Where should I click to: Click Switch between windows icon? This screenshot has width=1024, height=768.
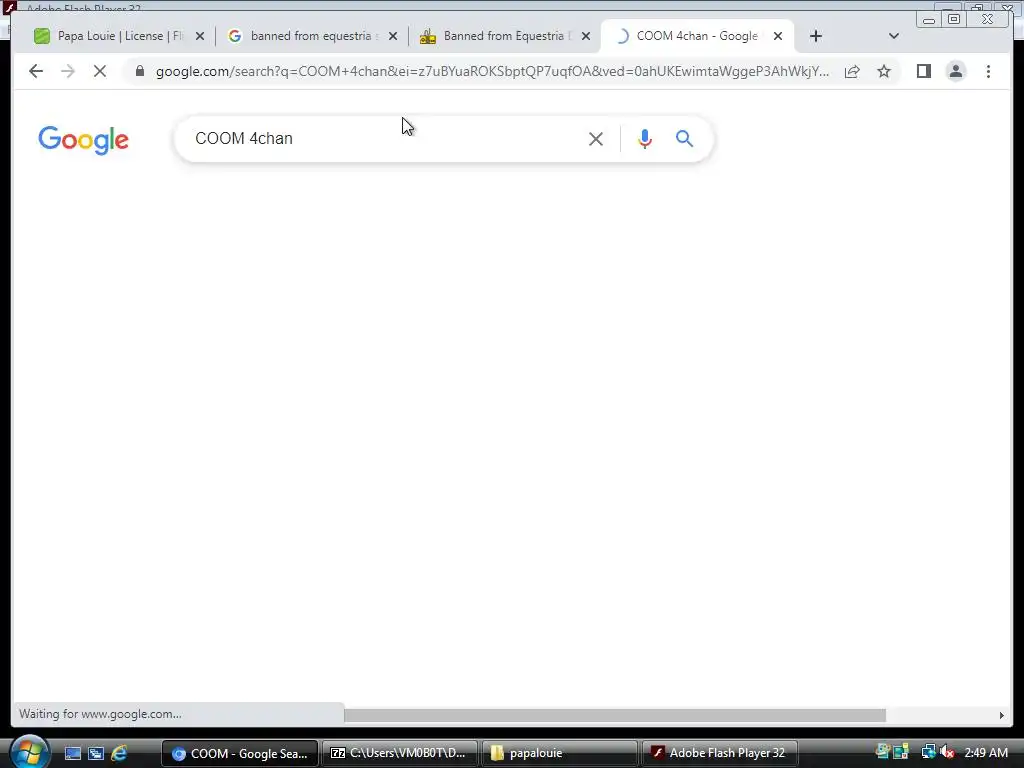pyautogui.click(x=96, y=753)
